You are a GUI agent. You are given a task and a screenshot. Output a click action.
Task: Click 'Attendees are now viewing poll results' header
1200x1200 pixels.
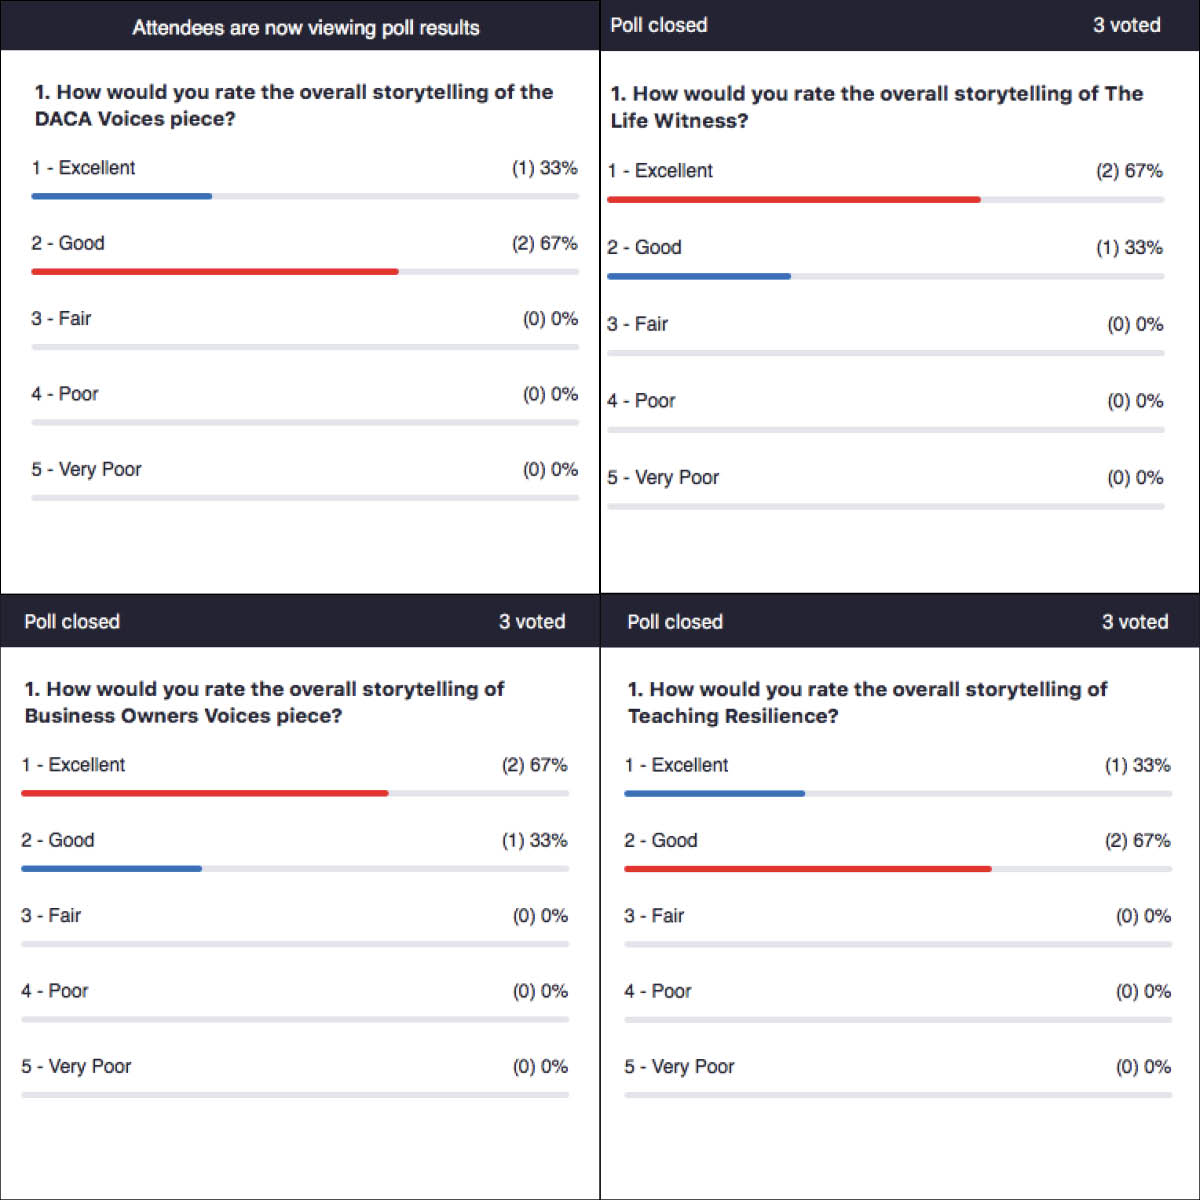click(305, 28)
